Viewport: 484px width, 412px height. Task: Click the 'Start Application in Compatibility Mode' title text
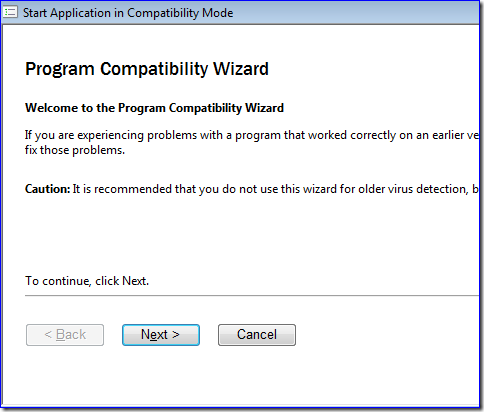pyautogui.click(x=128, y=13)
